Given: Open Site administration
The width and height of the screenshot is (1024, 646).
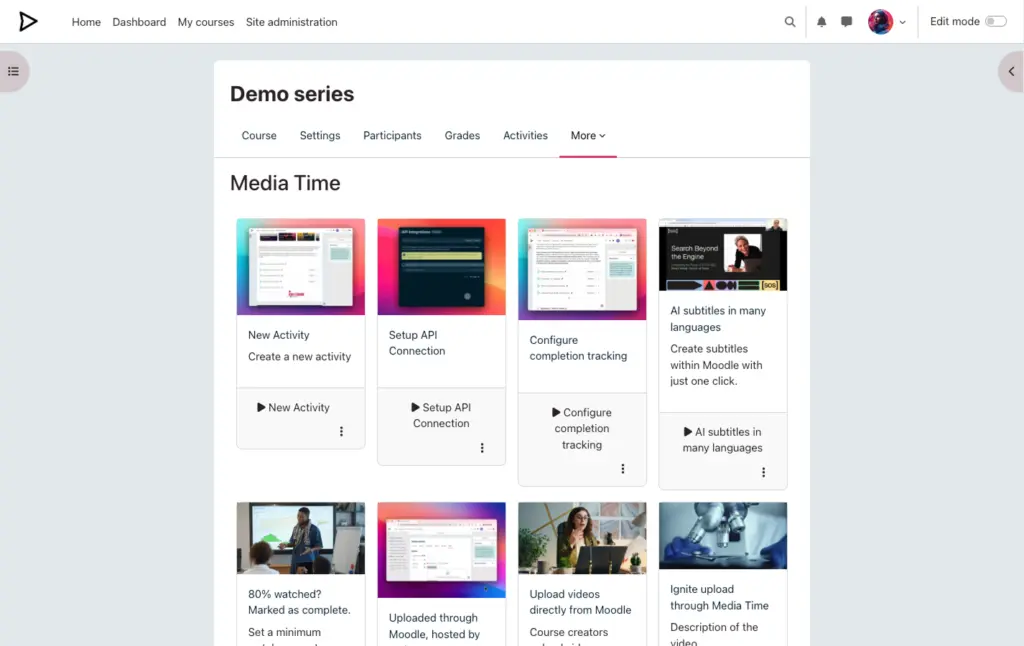Looking at the screenshot, I should (x=291, y=22).
